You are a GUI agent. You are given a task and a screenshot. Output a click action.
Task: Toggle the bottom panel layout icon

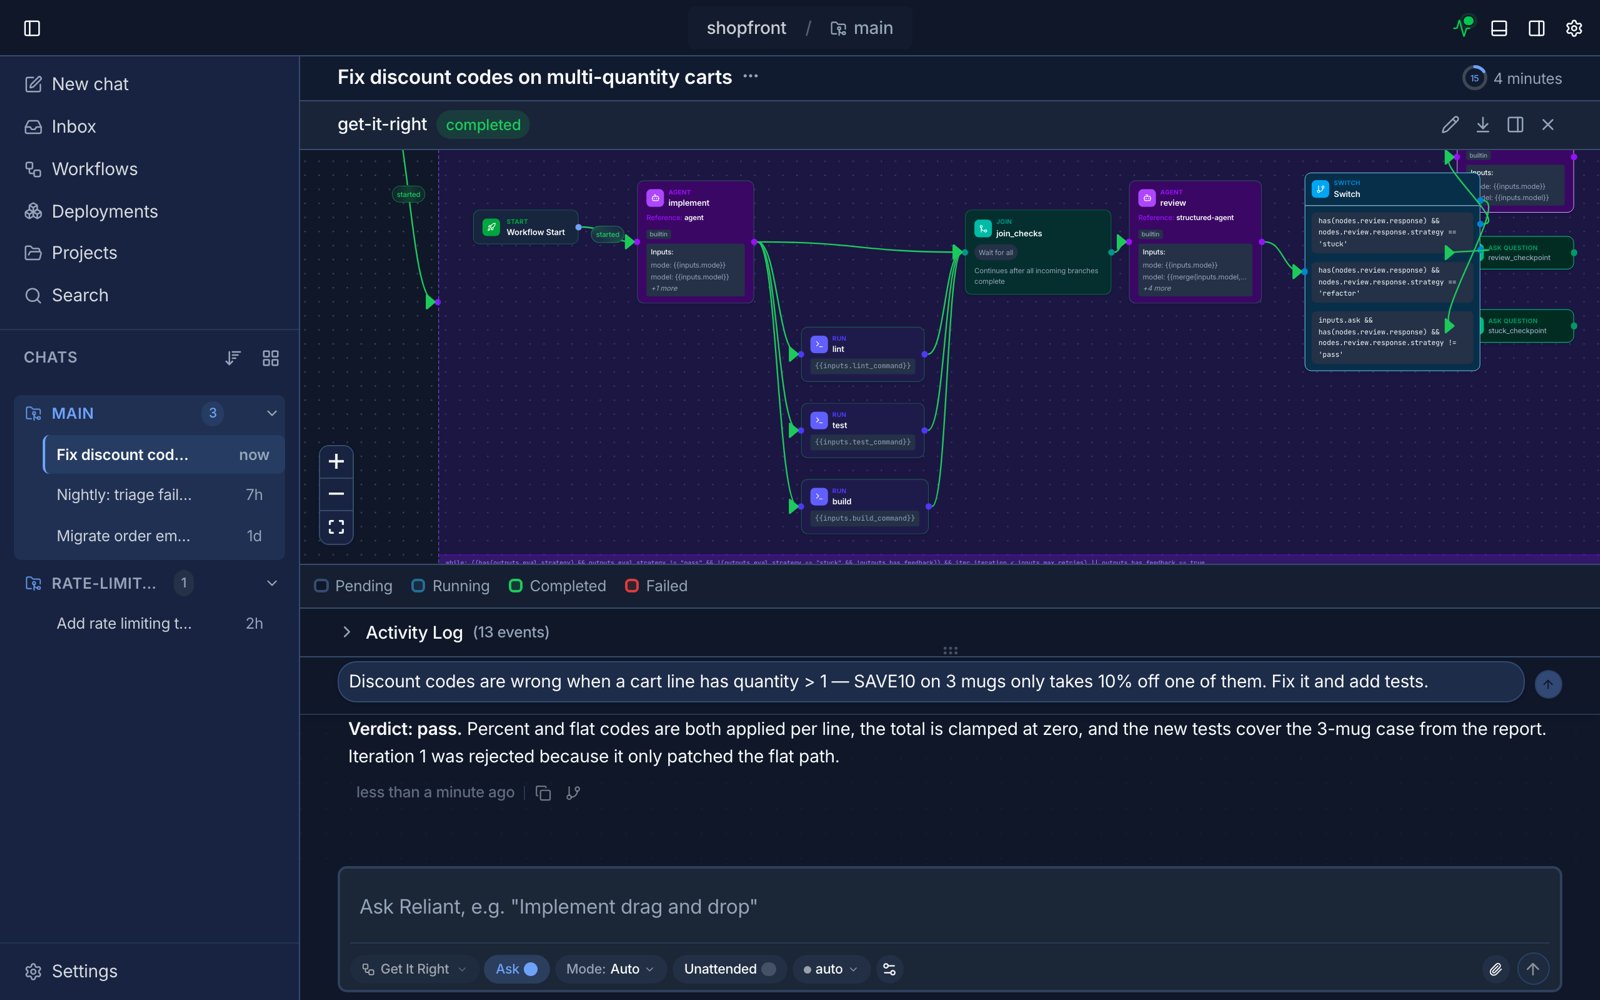[1499, 28]
